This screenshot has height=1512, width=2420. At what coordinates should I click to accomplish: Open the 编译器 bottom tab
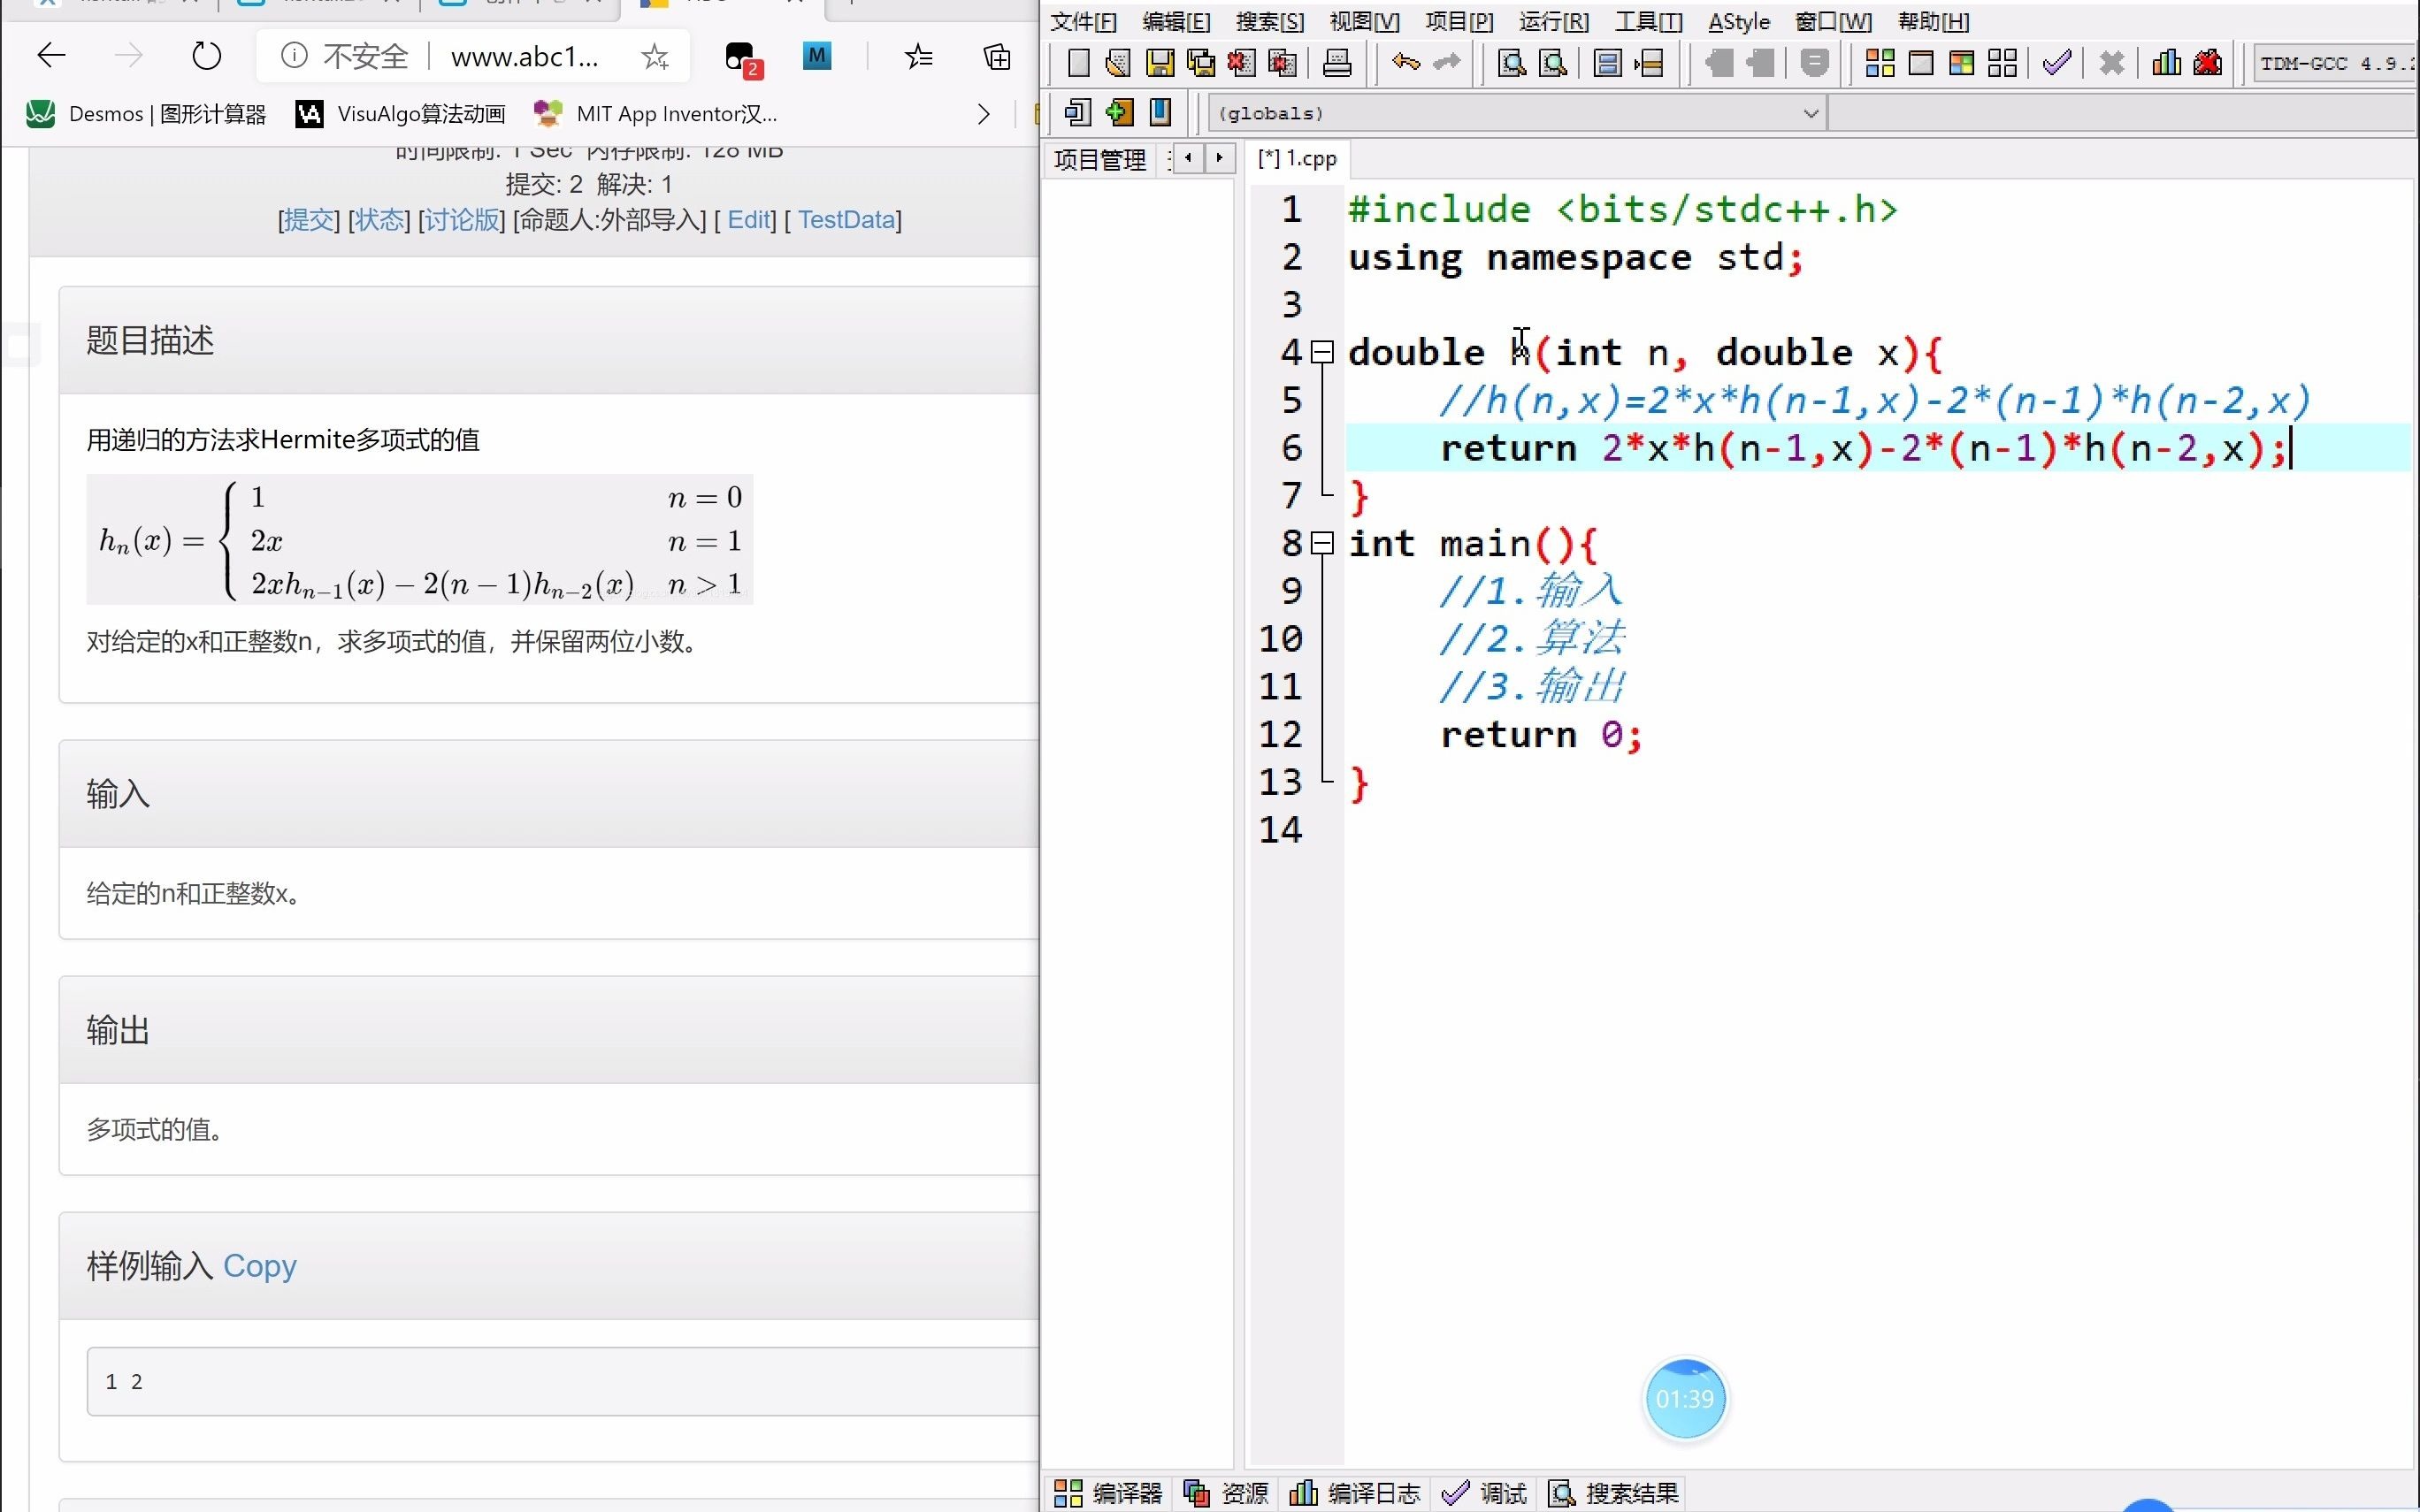(1108, 1493)
